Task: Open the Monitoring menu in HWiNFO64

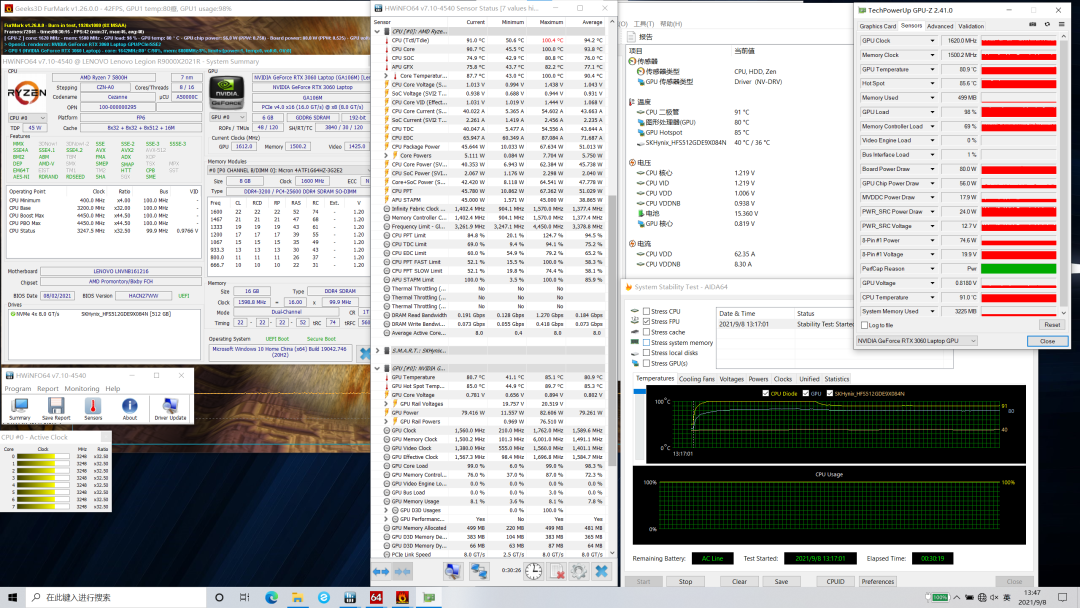Action: tap(82, 389)
